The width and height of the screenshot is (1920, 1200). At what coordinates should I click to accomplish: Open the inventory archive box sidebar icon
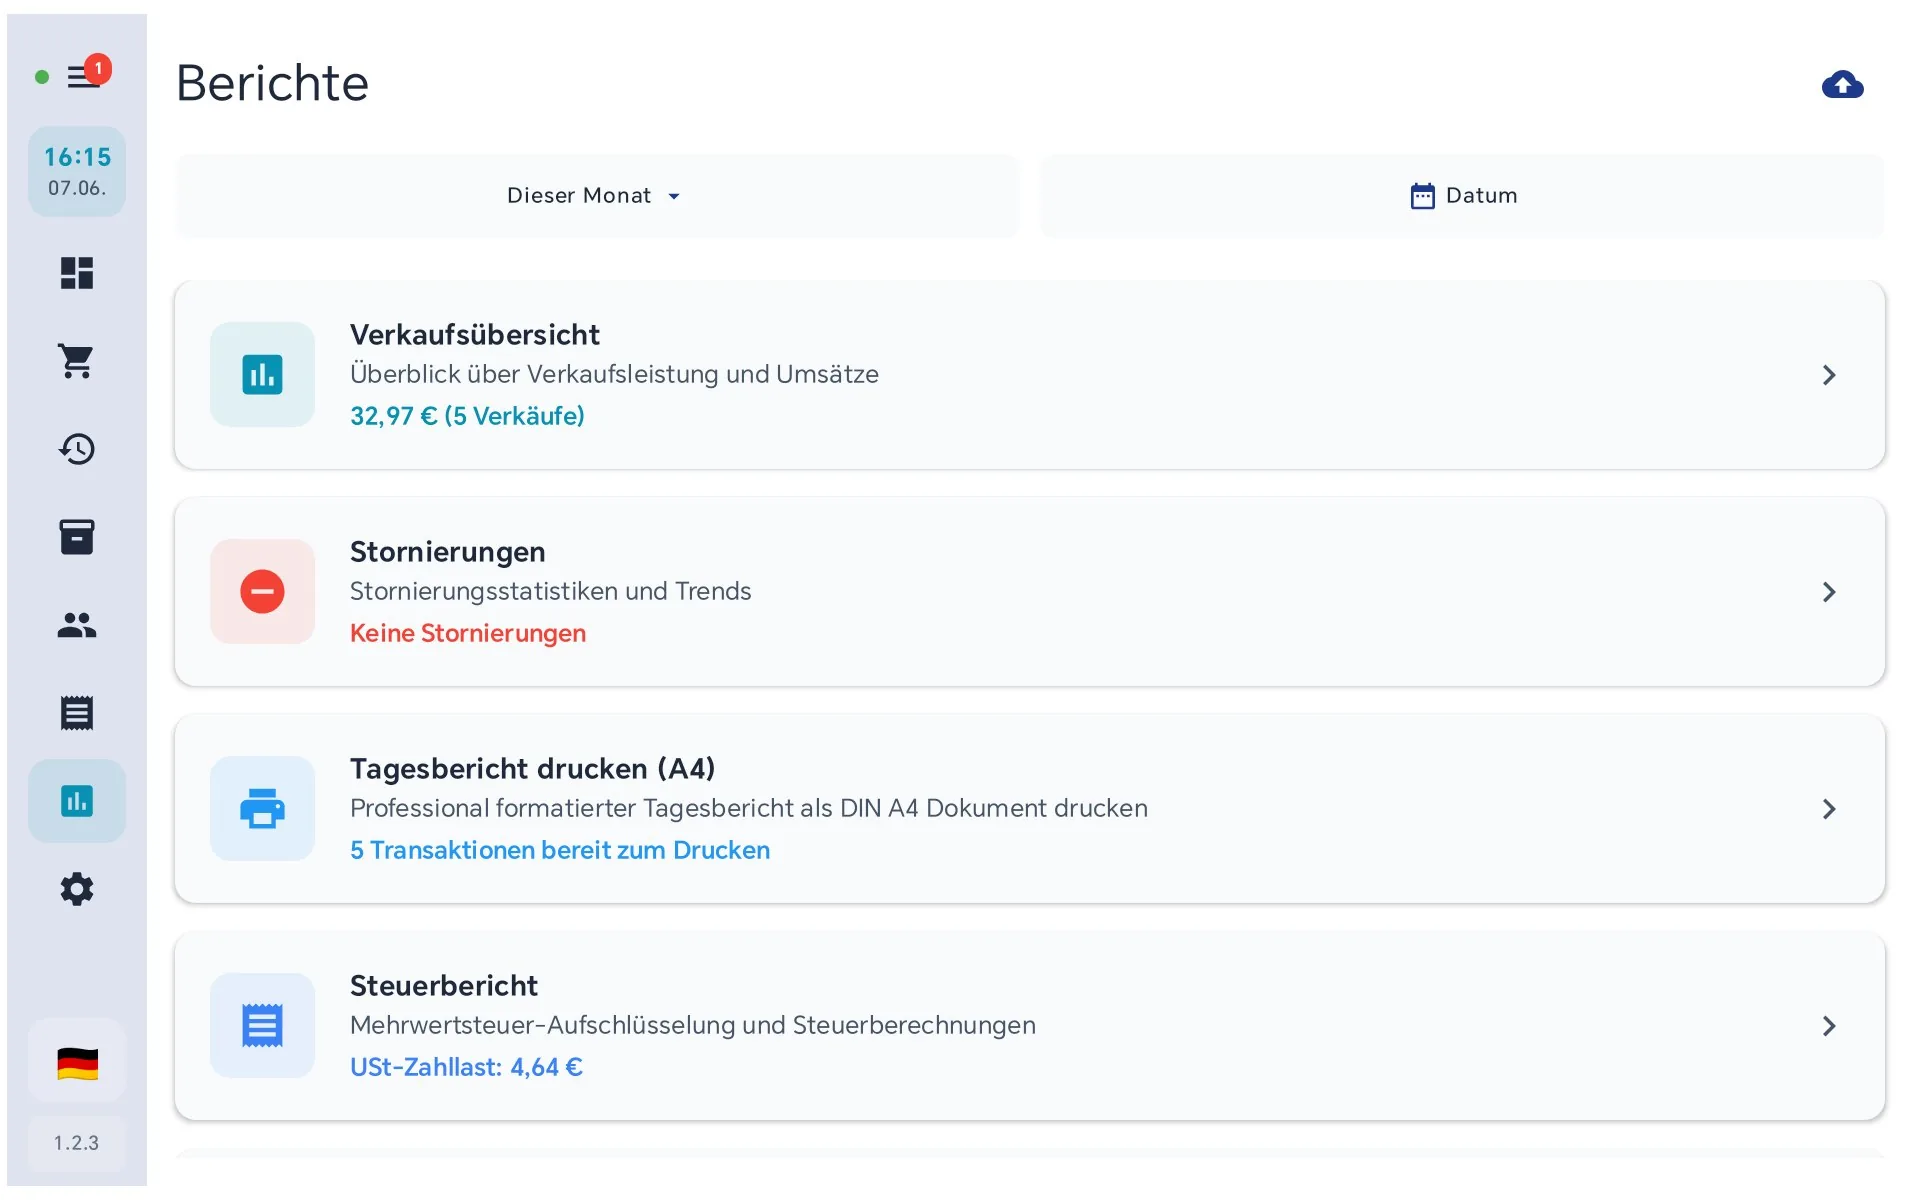77,537
